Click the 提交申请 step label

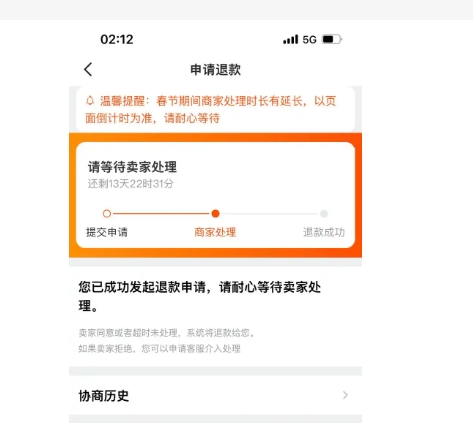coord(107,232)
